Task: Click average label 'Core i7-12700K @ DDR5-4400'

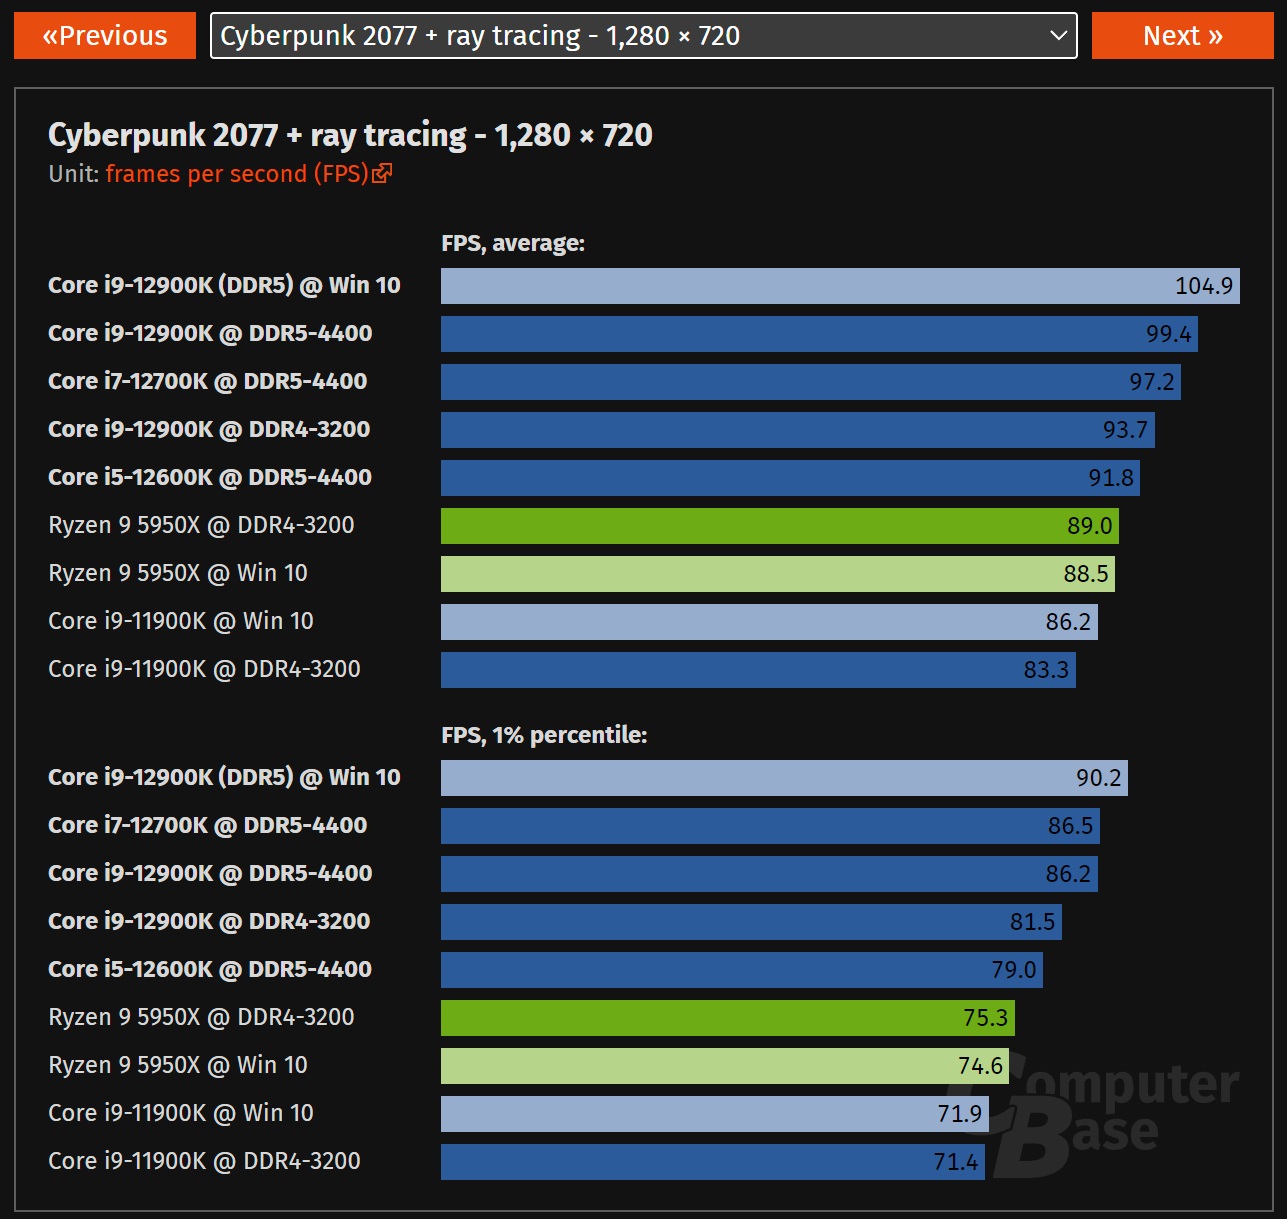Action: [208, 382]
